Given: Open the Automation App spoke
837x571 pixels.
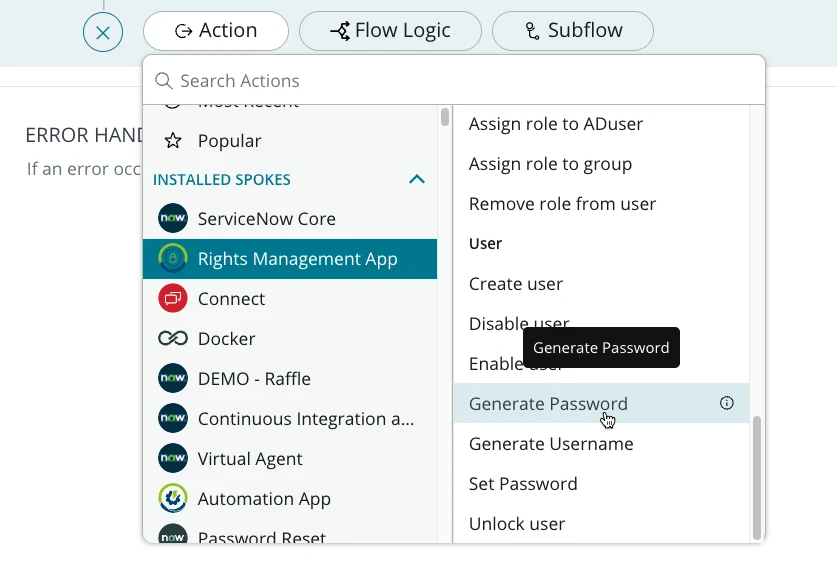Looking at the screenshot, I should 290,499.
